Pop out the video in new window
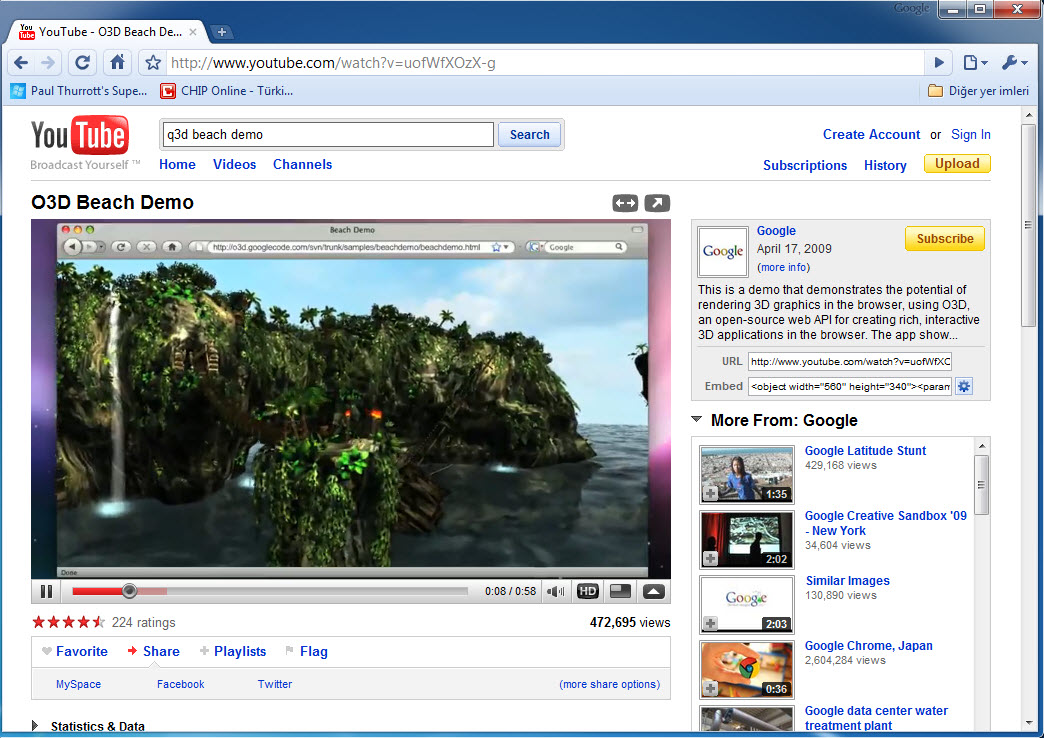The width and height of the screenshot is (1044, 738). pyautogui.click(x=657, y=203)
